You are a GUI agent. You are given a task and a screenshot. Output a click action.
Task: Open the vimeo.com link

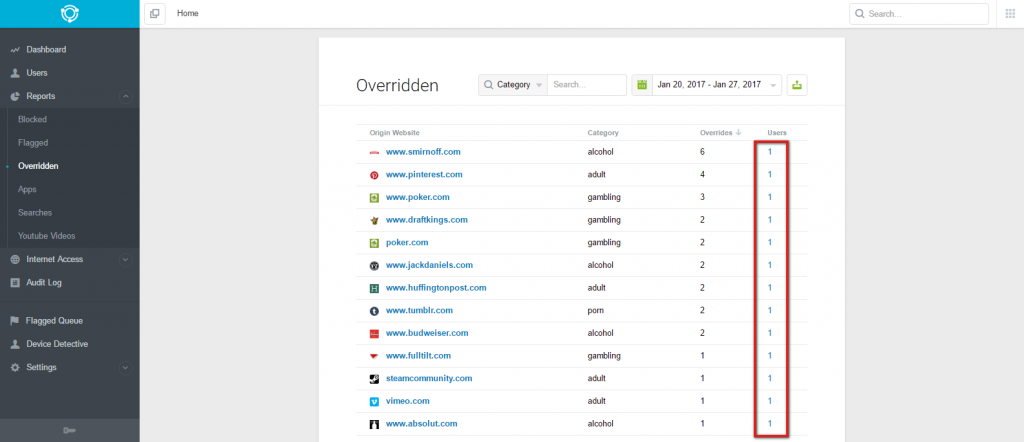[x=408, y=401]
